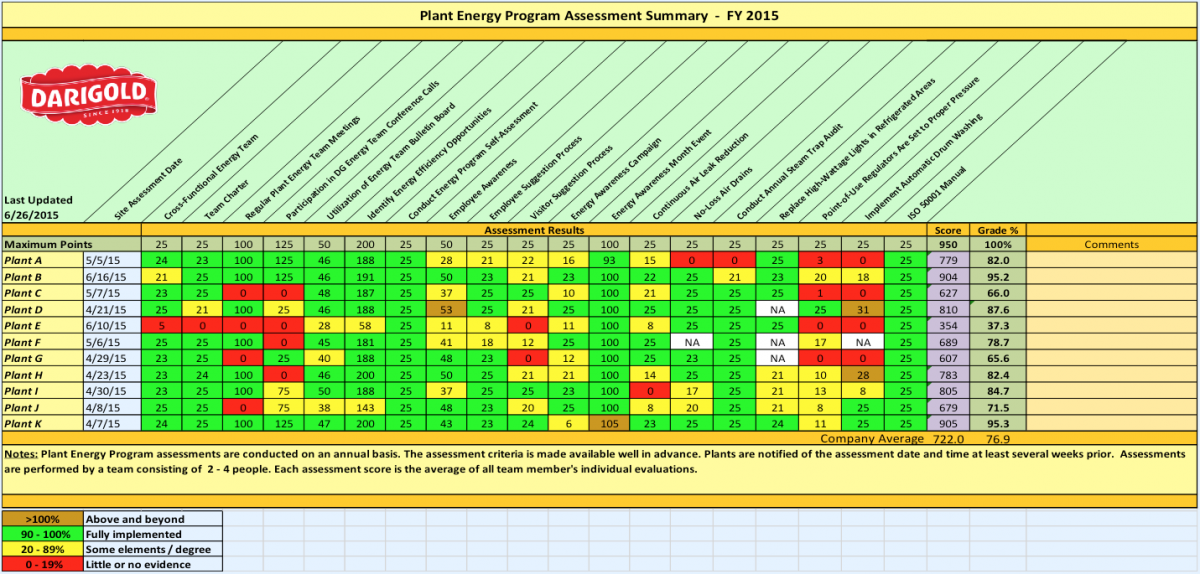Screen dimensions: 1200x574
Task: Select Plant B's score '904'
Action: pyautogui.click(x=945, y=275)
